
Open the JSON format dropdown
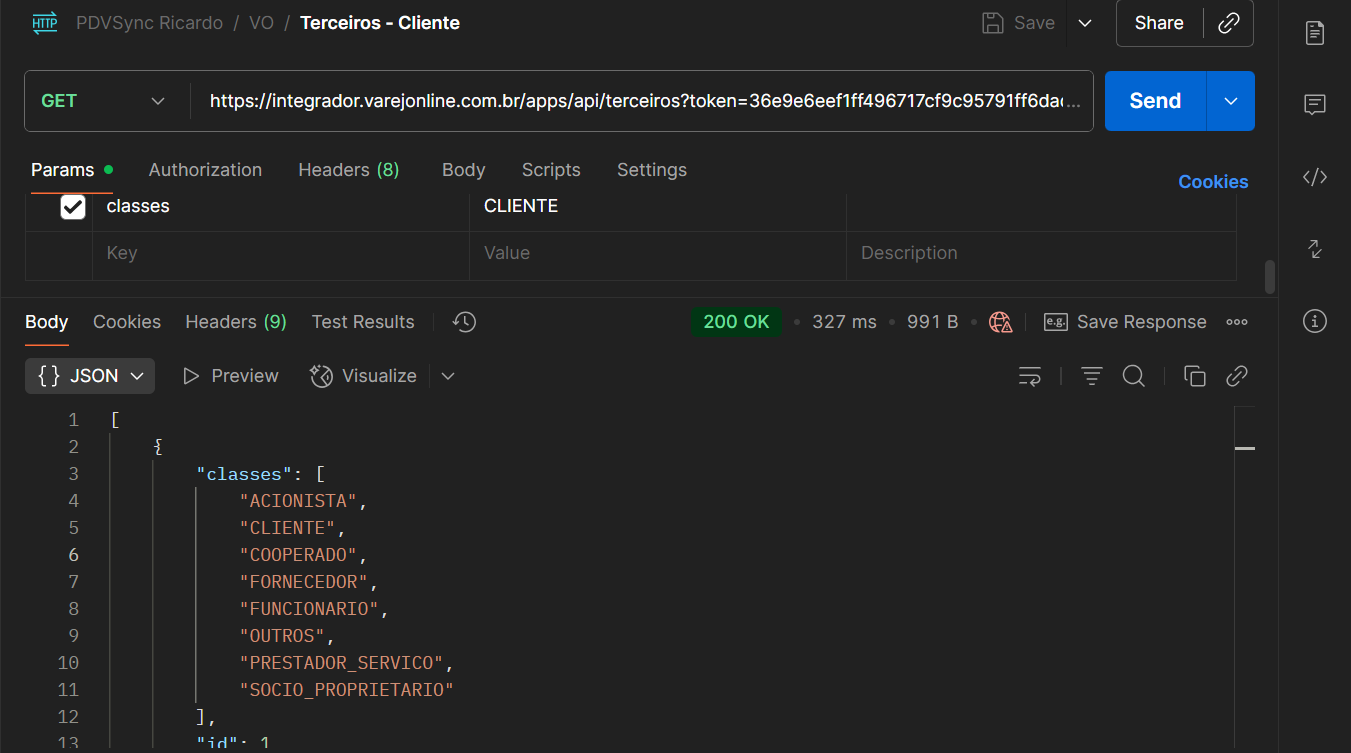tap(90, 376)
